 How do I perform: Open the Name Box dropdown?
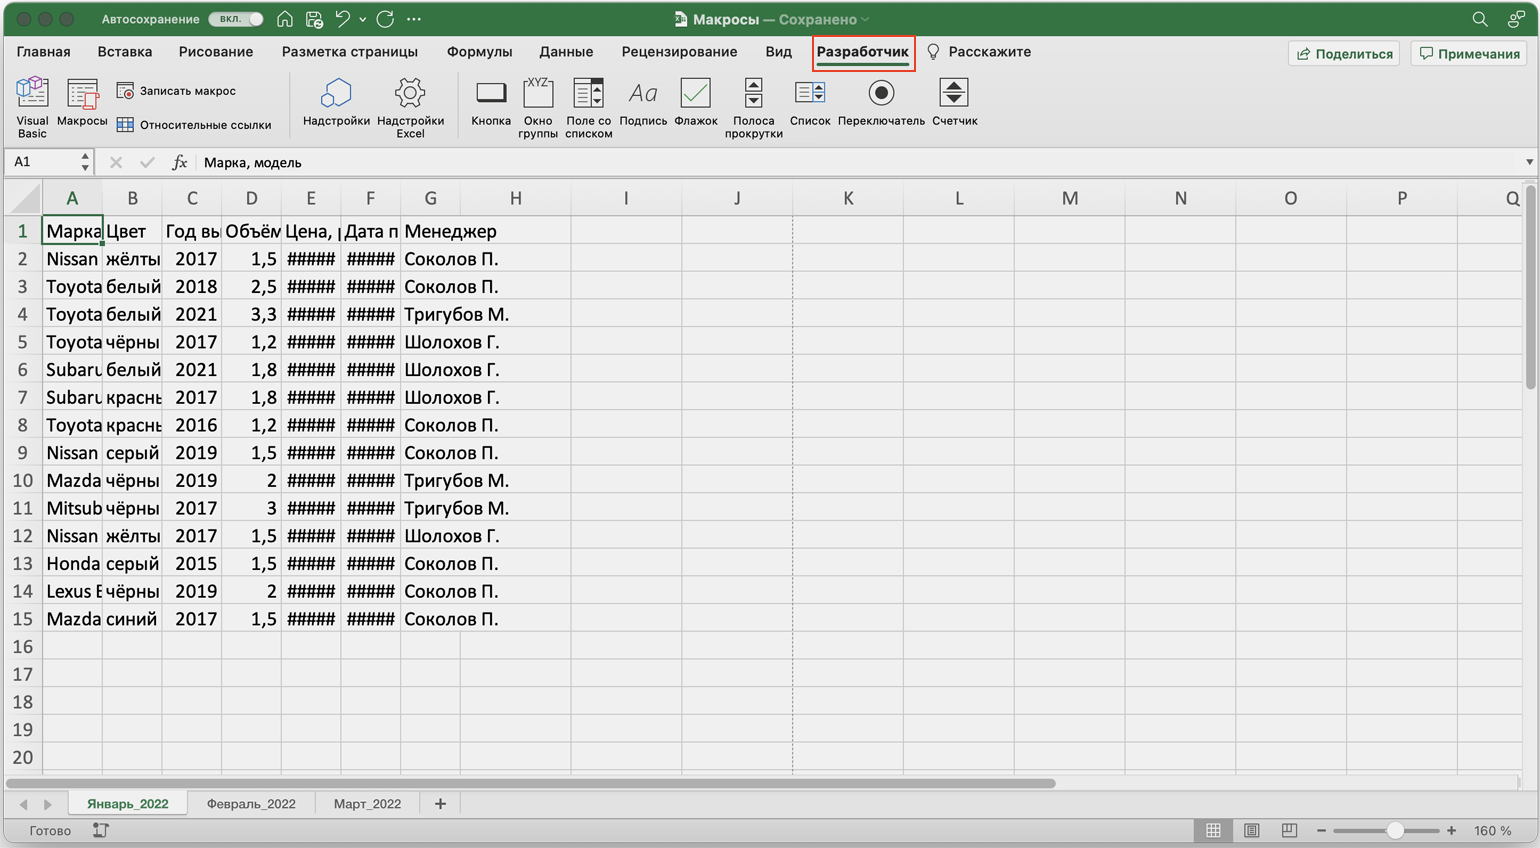(85, 162)
